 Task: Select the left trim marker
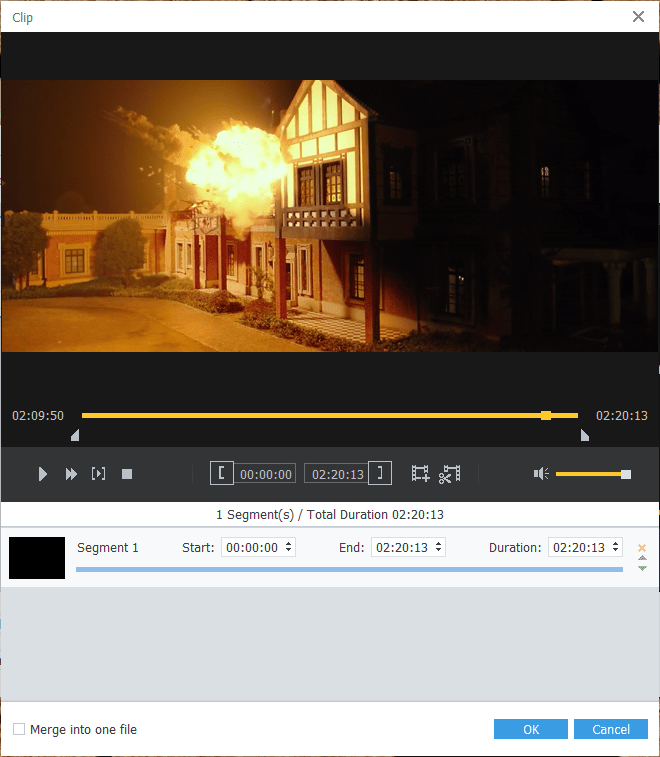click(75, 435)
